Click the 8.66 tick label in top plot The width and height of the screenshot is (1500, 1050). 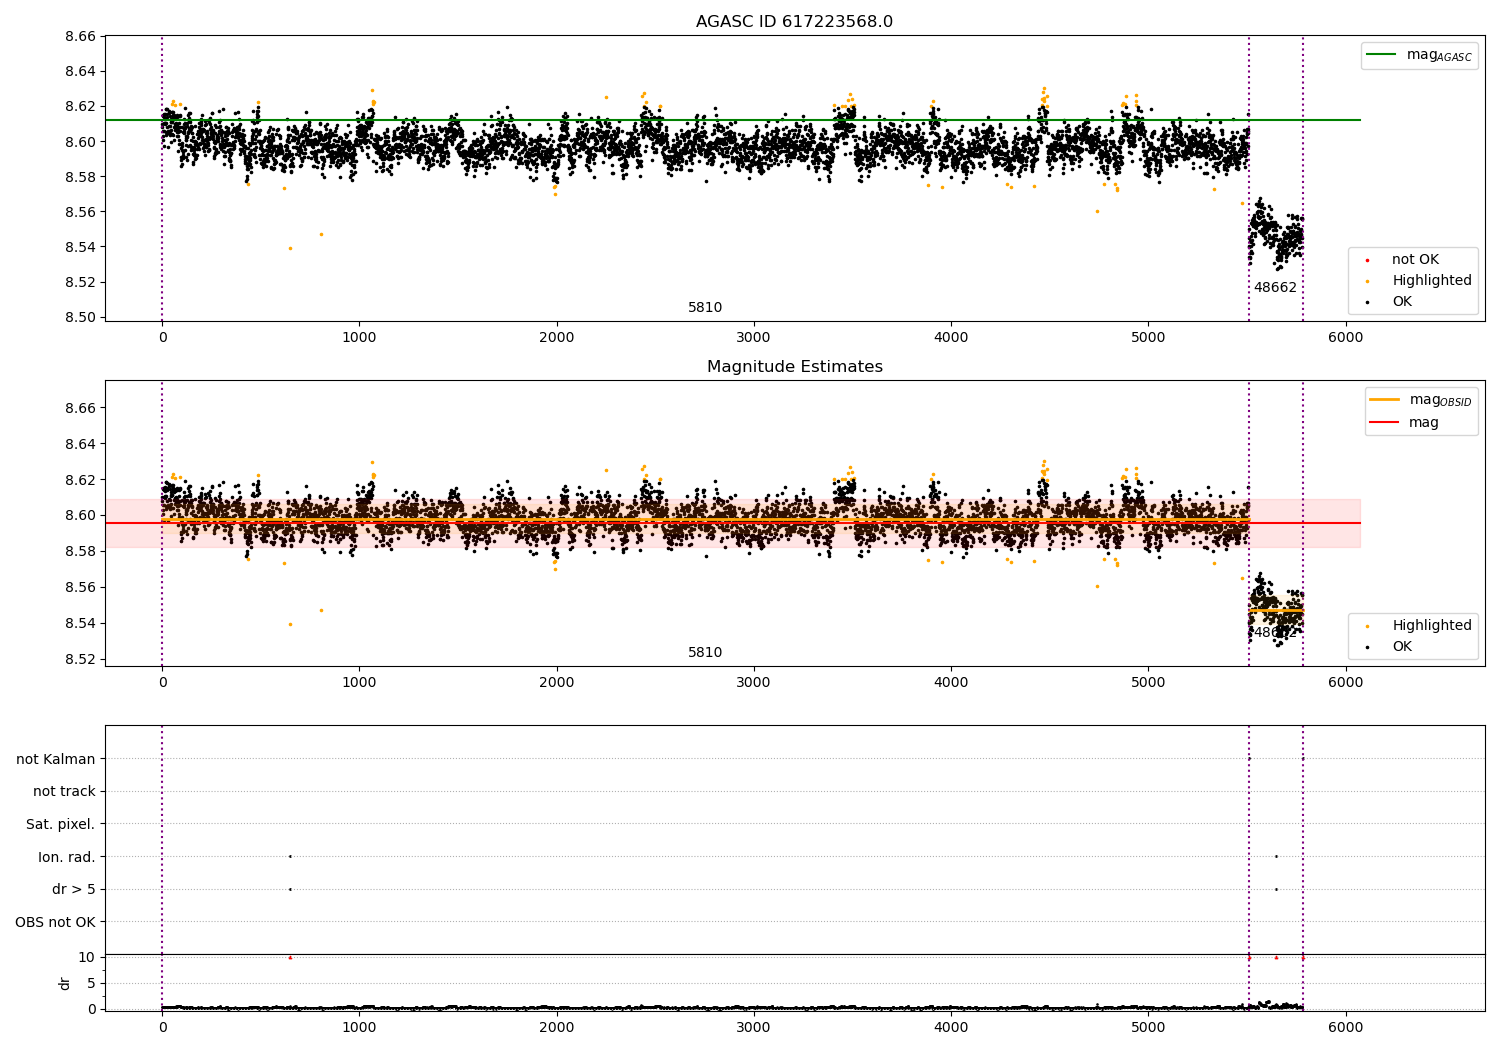[x=80, y=36]
